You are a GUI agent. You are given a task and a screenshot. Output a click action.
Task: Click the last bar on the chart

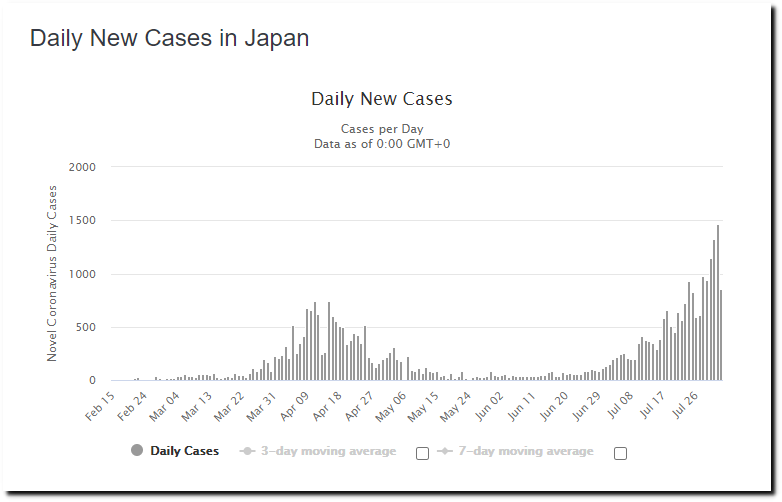tap(721, 335)
